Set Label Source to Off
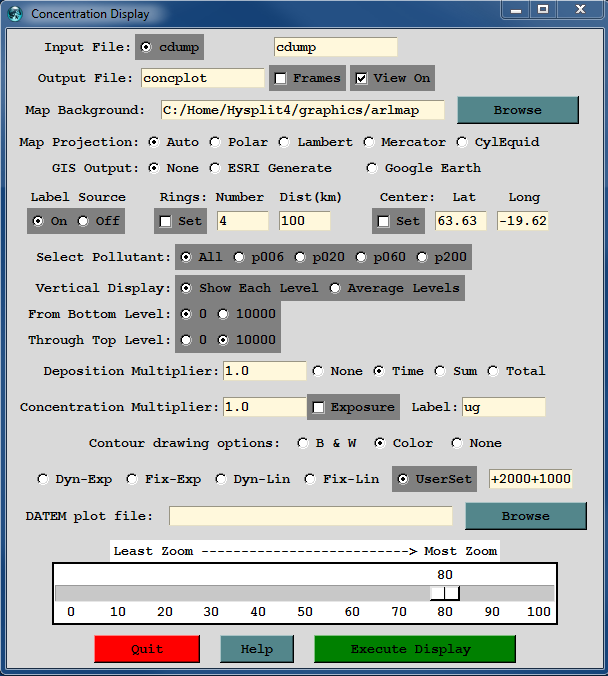This screenshot has width=608, height=676. click(84, 220)
